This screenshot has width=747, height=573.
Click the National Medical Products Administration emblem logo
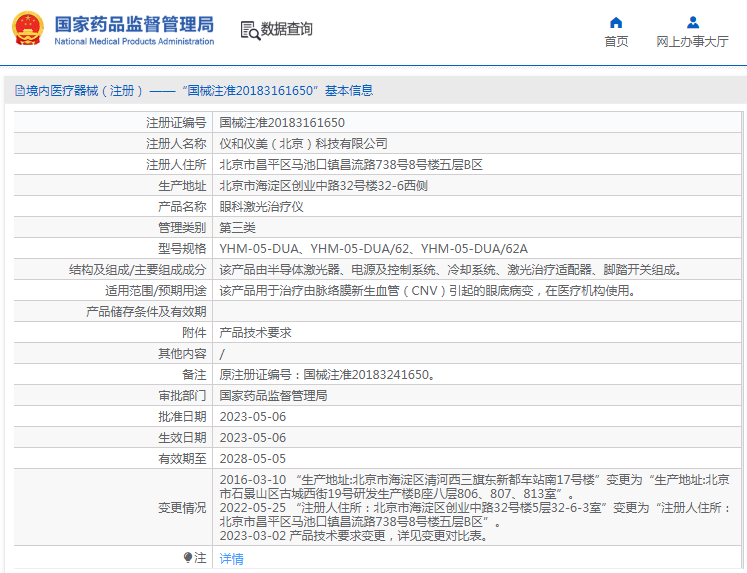point(27,29)
